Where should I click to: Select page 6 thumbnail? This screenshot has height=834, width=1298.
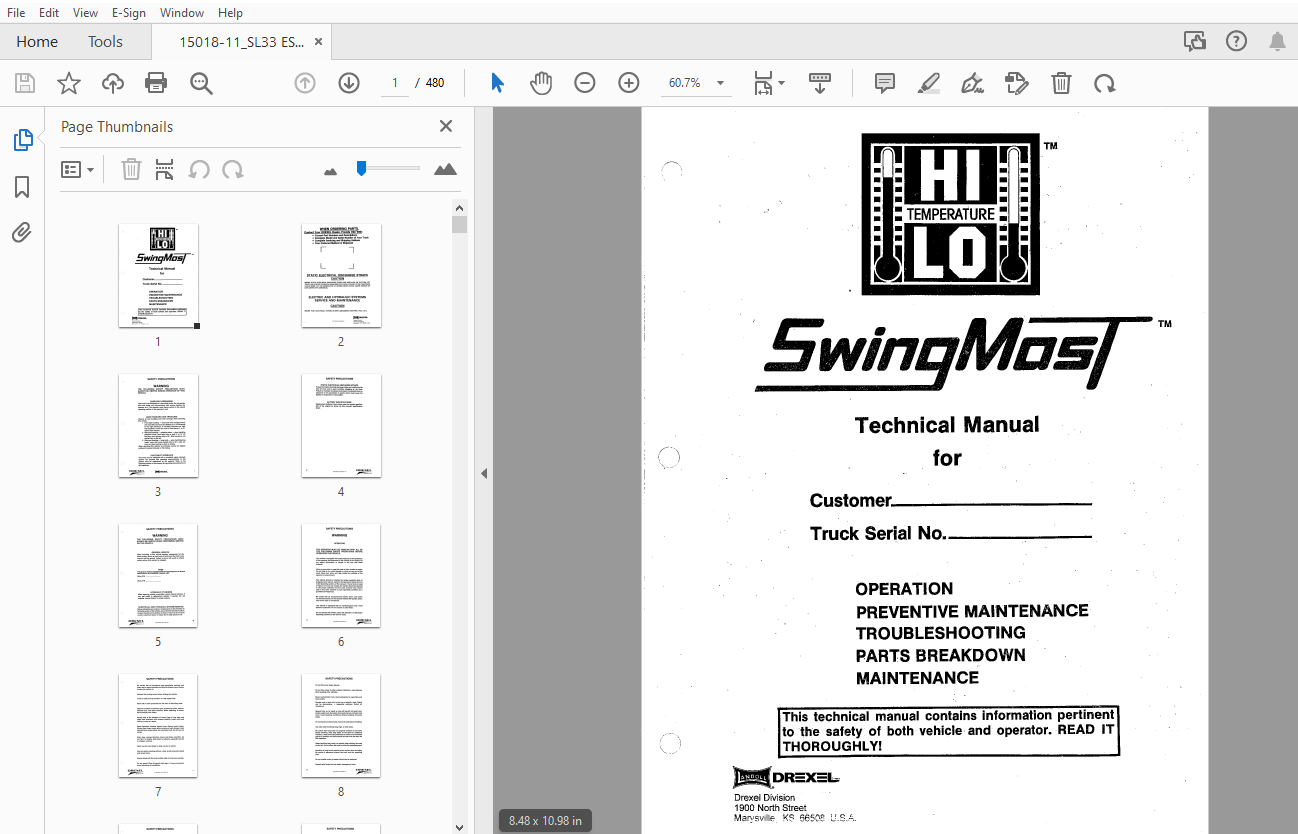(x=341, y=575)
